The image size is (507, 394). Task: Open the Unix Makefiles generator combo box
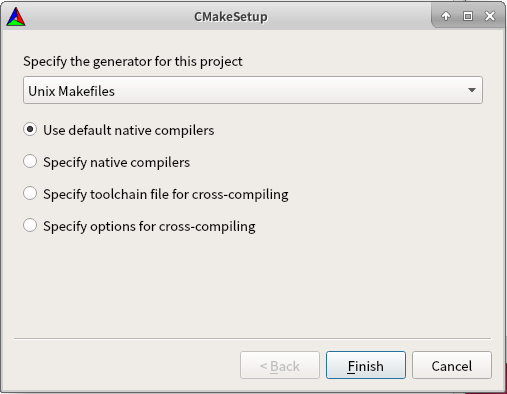253,90
